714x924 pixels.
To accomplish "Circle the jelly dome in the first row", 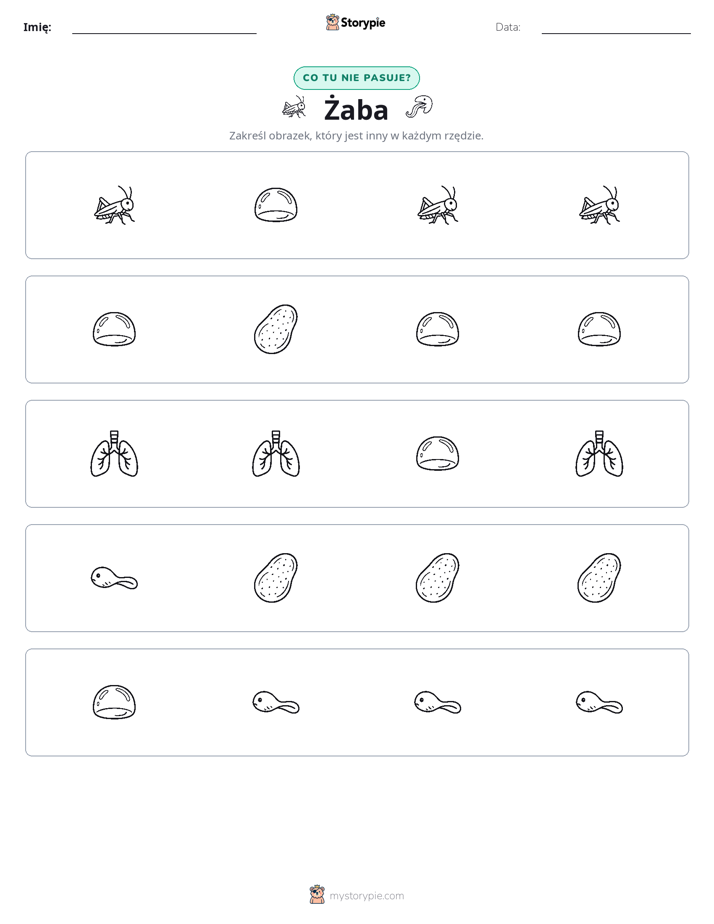I will tap(276, 205).
